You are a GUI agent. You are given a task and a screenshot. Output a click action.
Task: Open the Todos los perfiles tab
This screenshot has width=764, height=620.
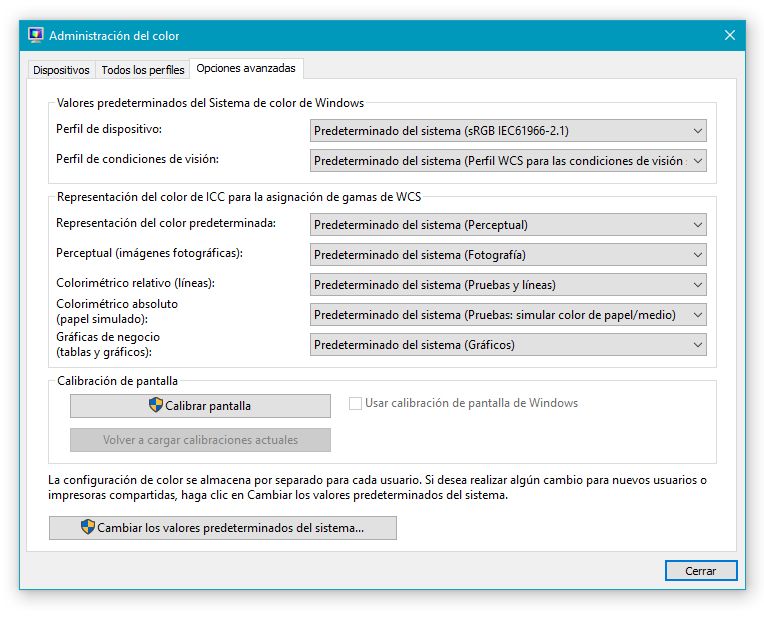coord(143,70)
